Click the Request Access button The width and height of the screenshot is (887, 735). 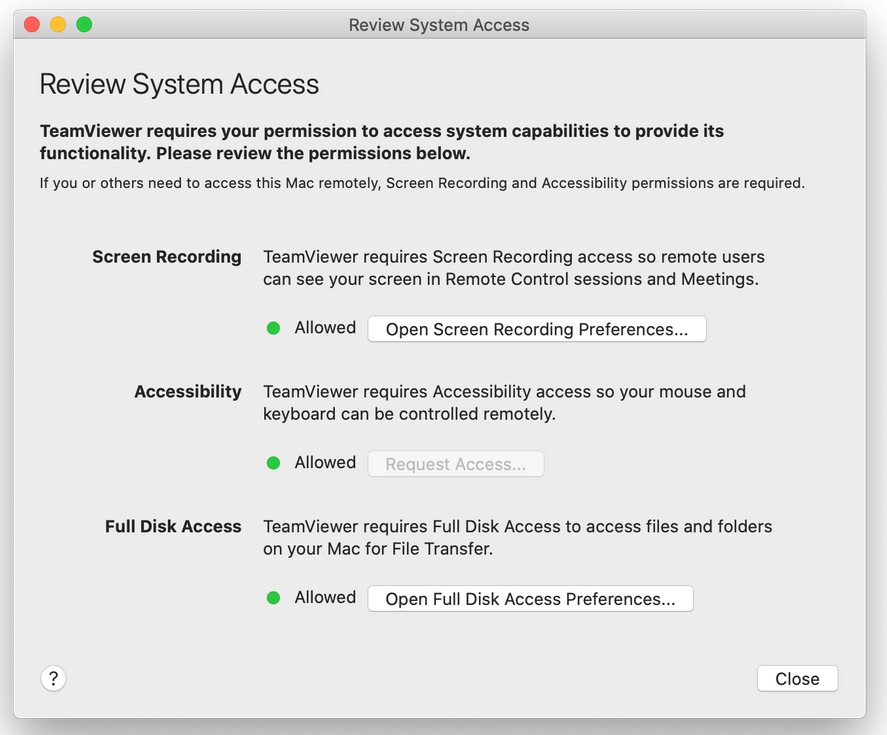click(x=456, y=463)
